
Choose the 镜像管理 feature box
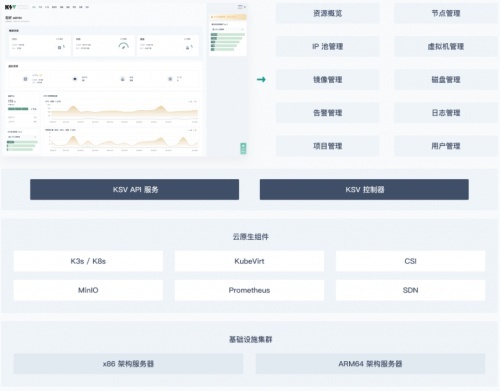[x=327, y=80]
